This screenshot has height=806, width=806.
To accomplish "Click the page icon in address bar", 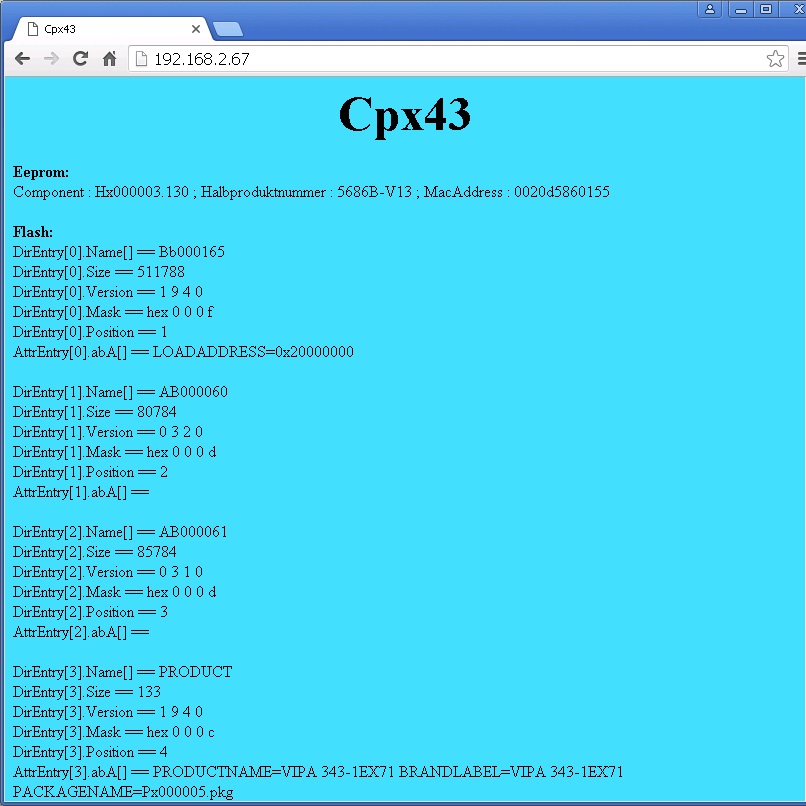I will pos(141,59).
